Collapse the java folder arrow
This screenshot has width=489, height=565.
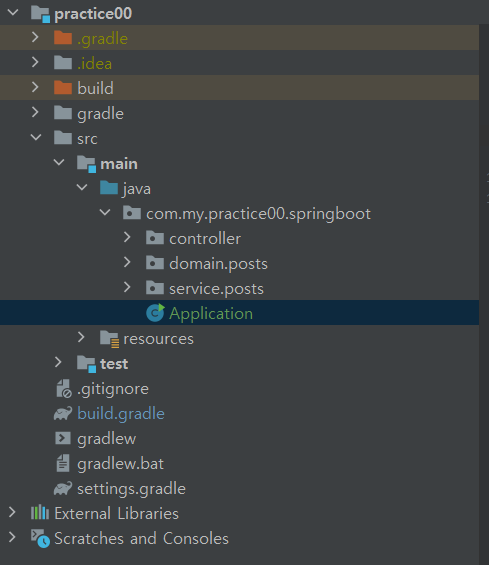82,187
